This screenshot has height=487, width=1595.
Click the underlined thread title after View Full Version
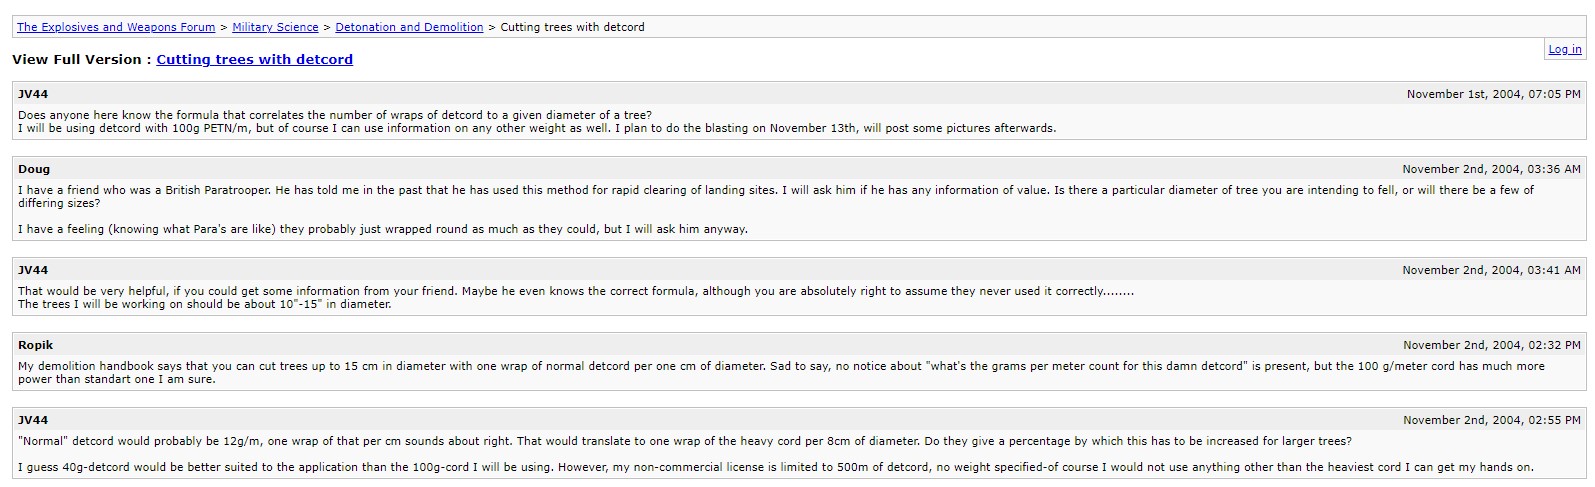[x=254, y=60]
